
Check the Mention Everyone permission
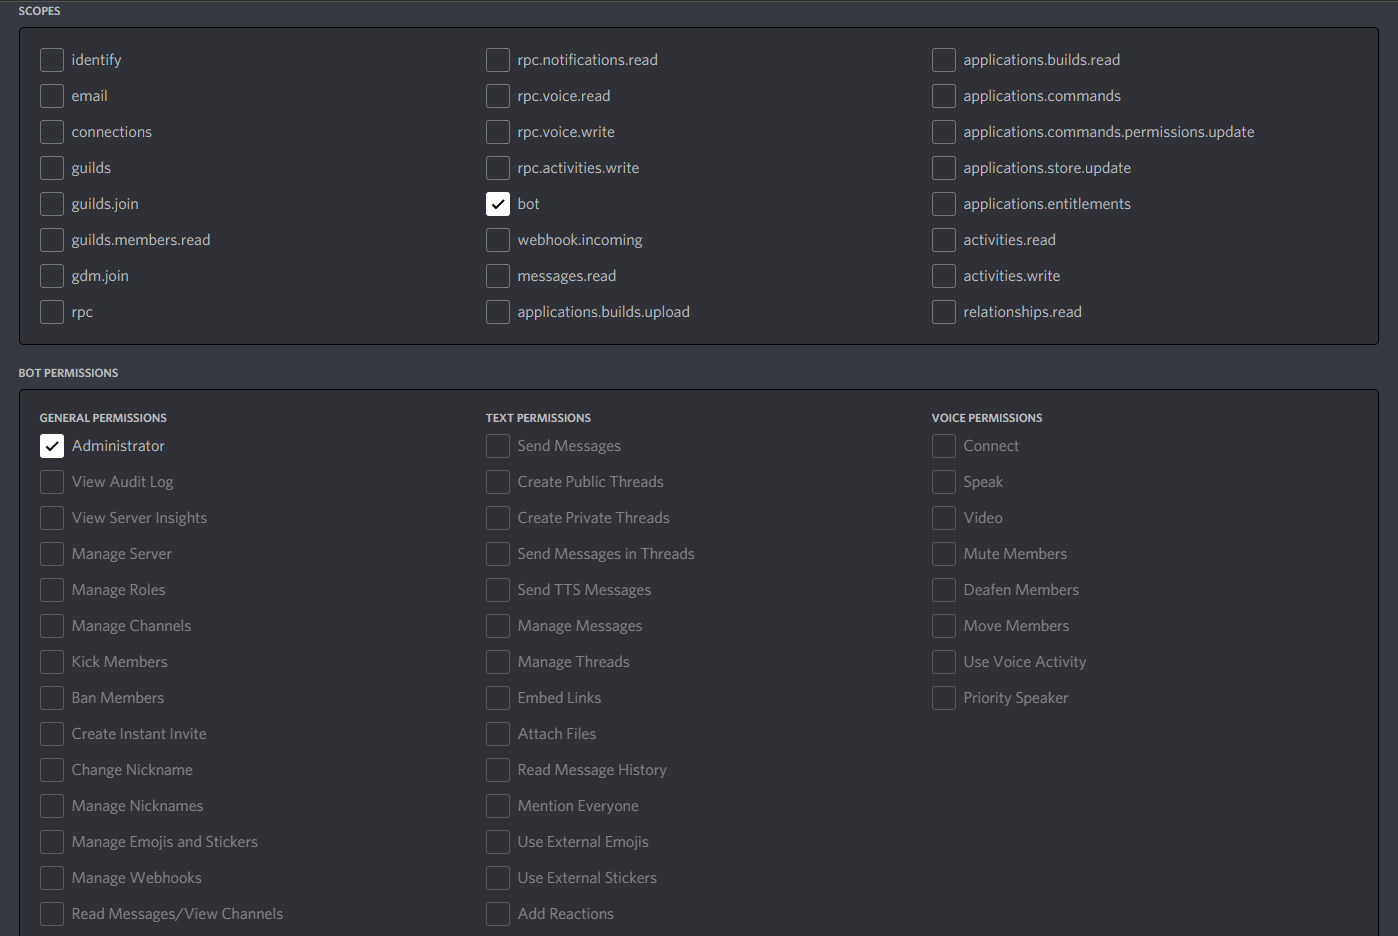(498, 806)
